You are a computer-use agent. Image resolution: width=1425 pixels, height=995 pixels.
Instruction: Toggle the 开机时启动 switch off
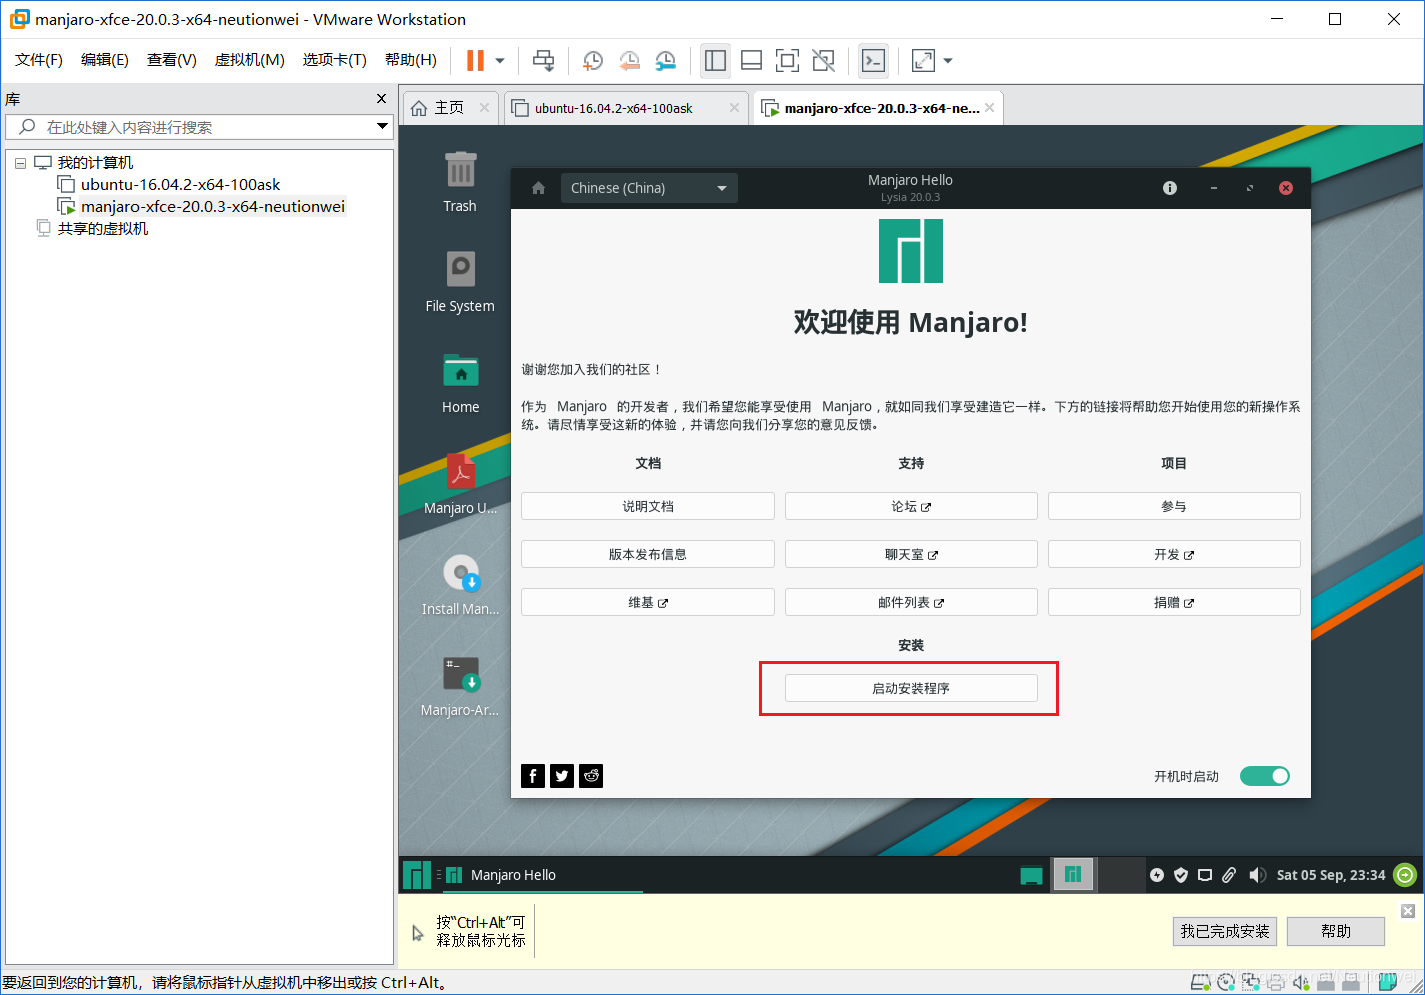(1265, 776)
